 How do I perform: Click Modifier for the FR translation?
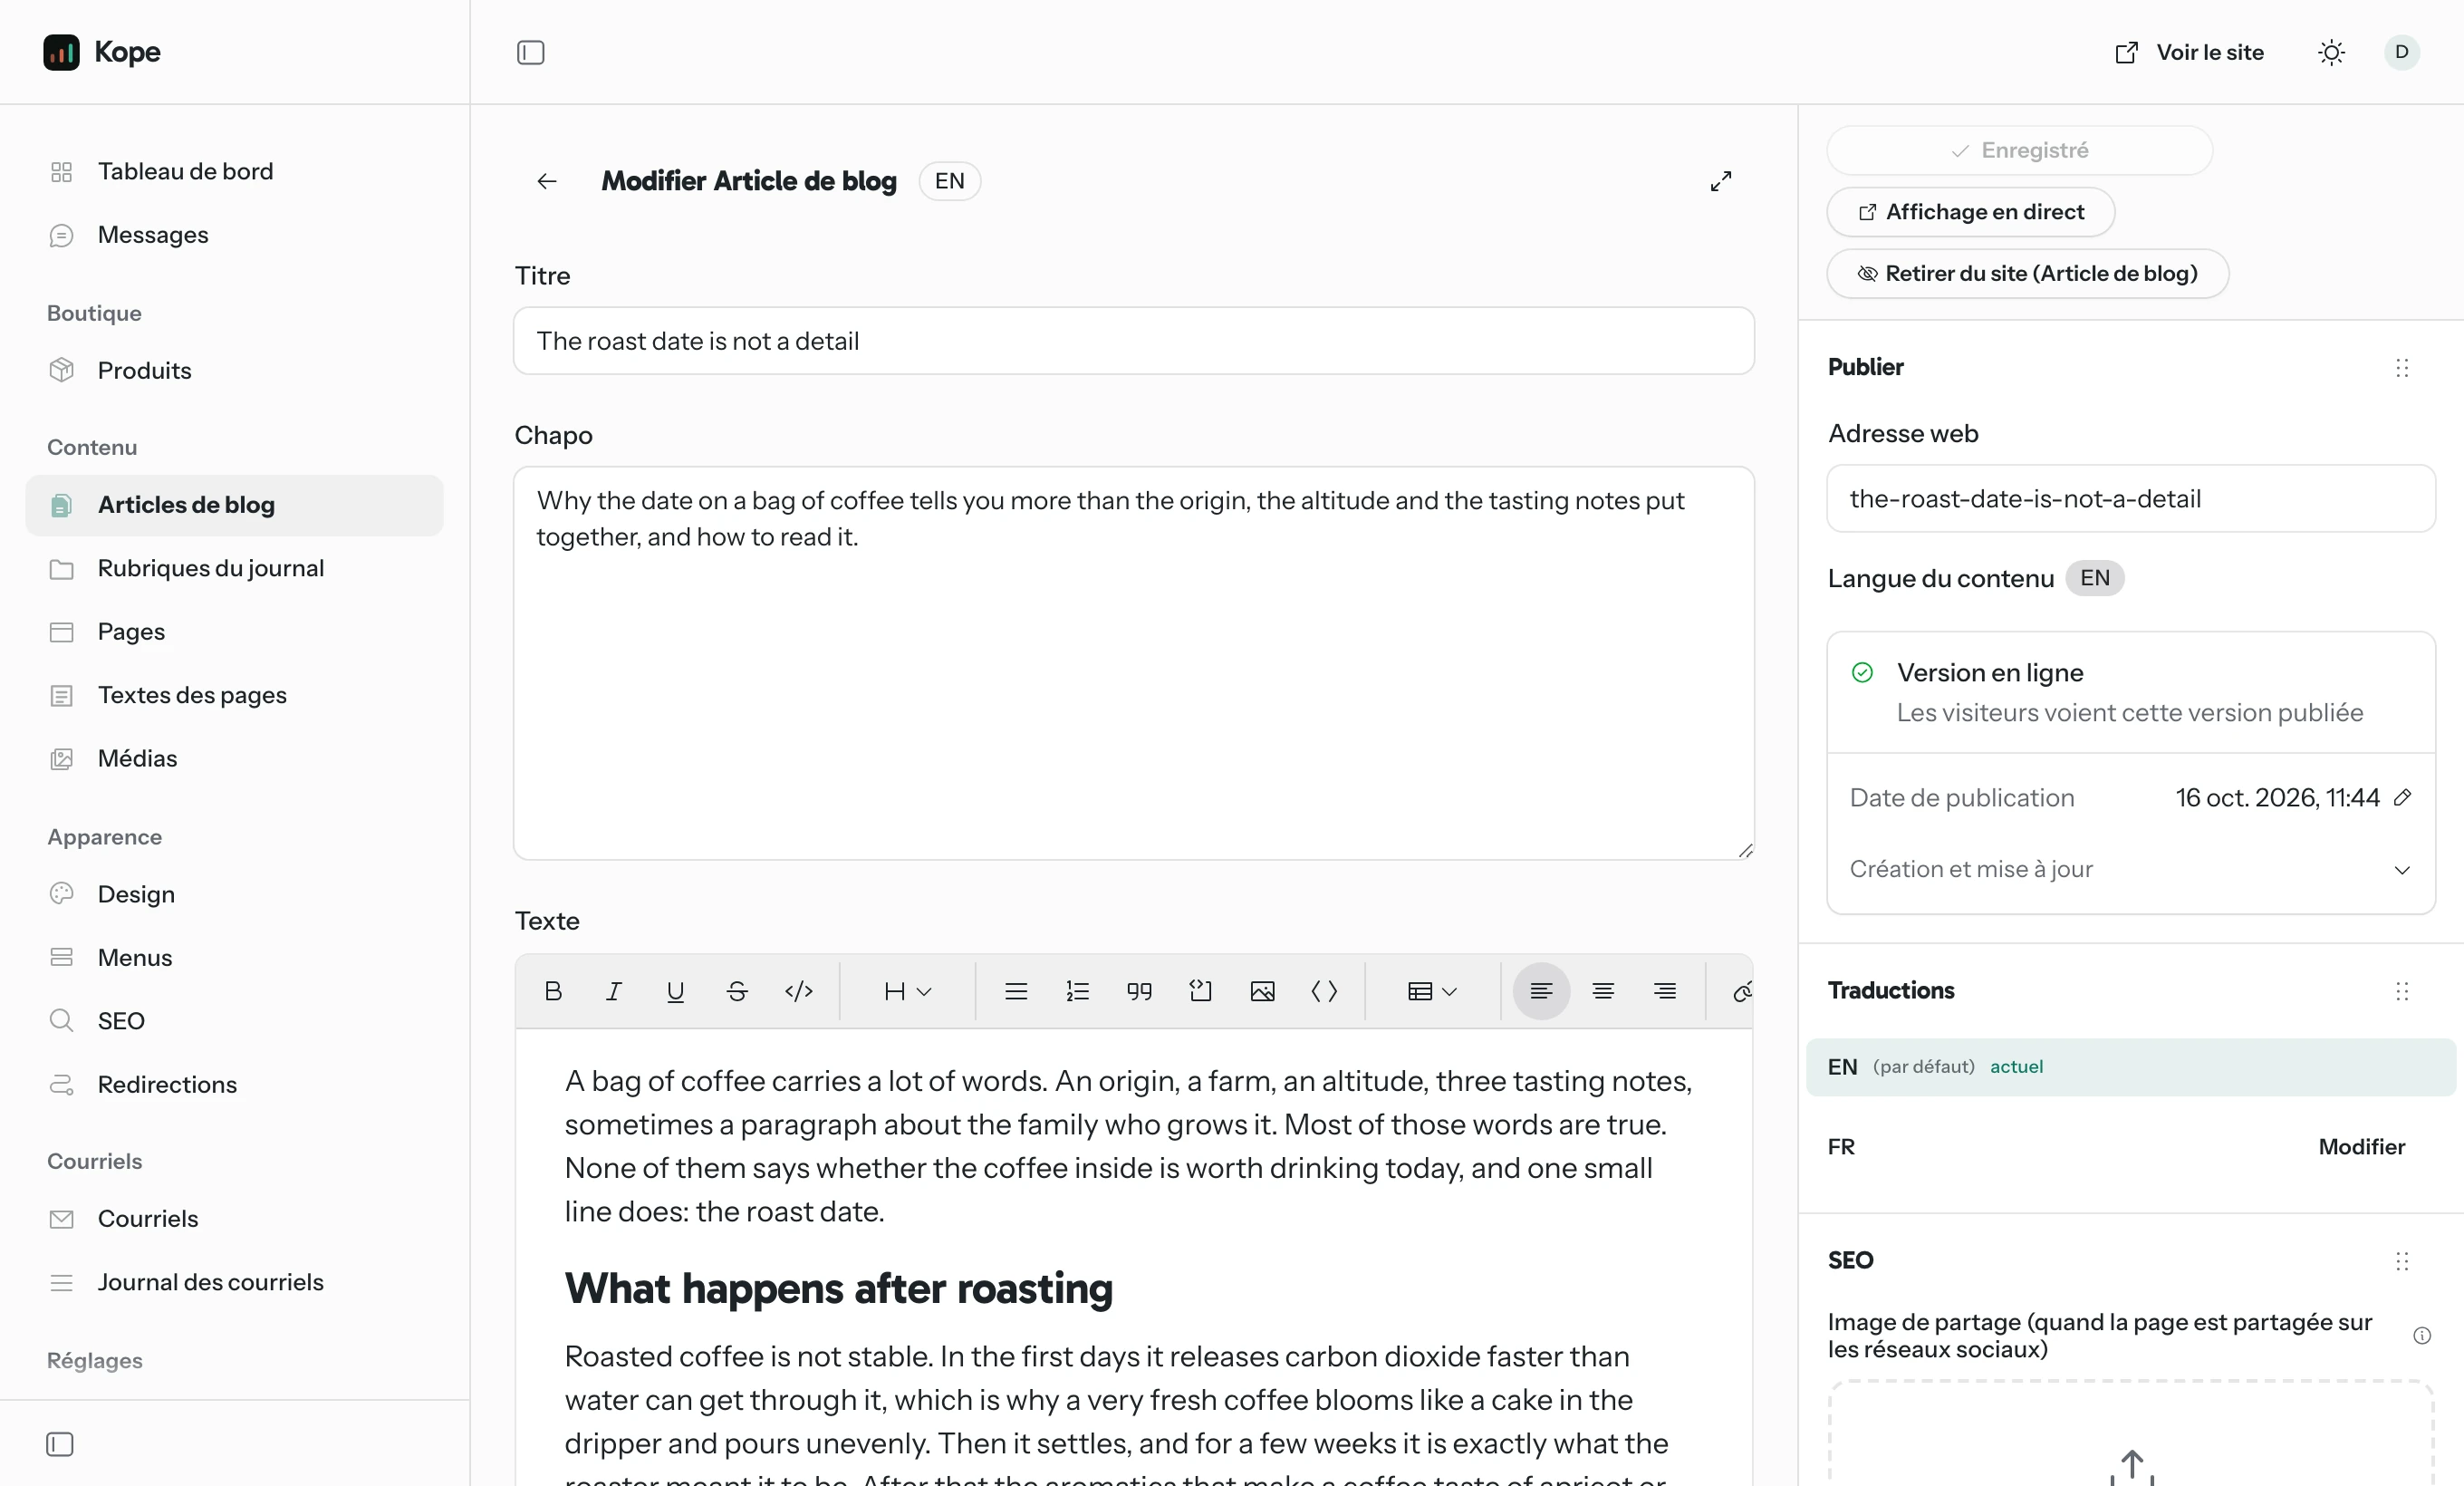click(2362, 1147)
